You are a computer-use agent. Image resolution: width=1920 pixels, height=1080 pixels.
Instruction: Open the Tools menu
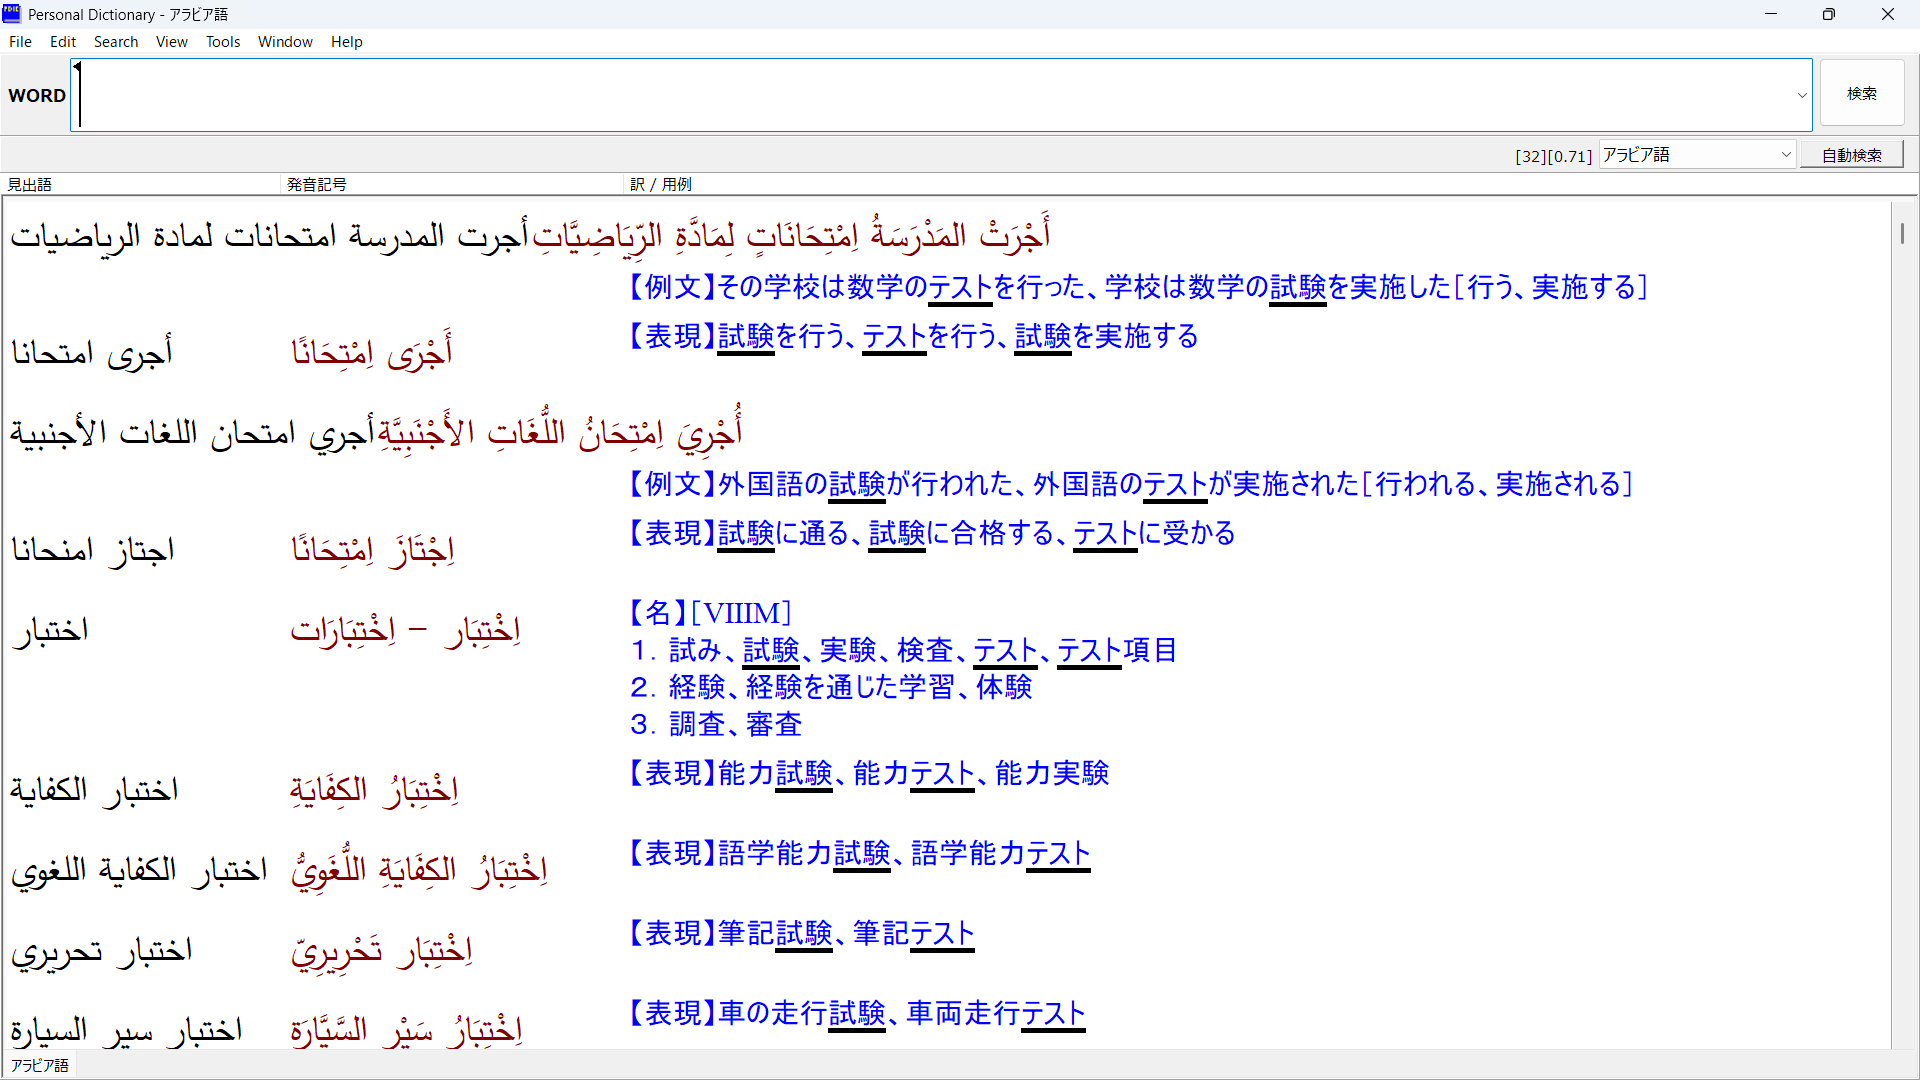click(223, 42)
